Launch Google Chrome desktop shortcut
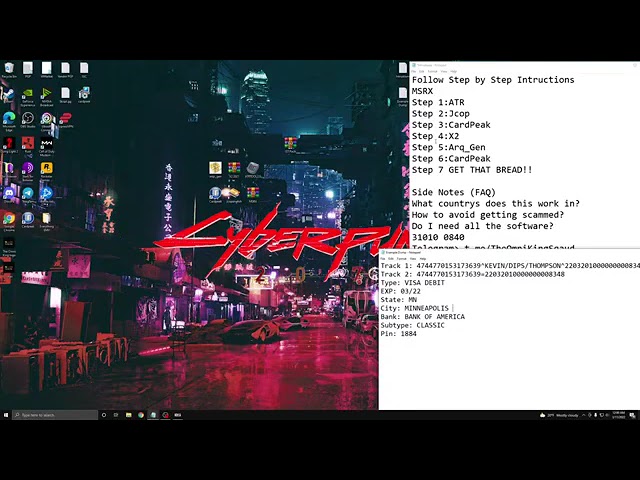 [9, 222]
